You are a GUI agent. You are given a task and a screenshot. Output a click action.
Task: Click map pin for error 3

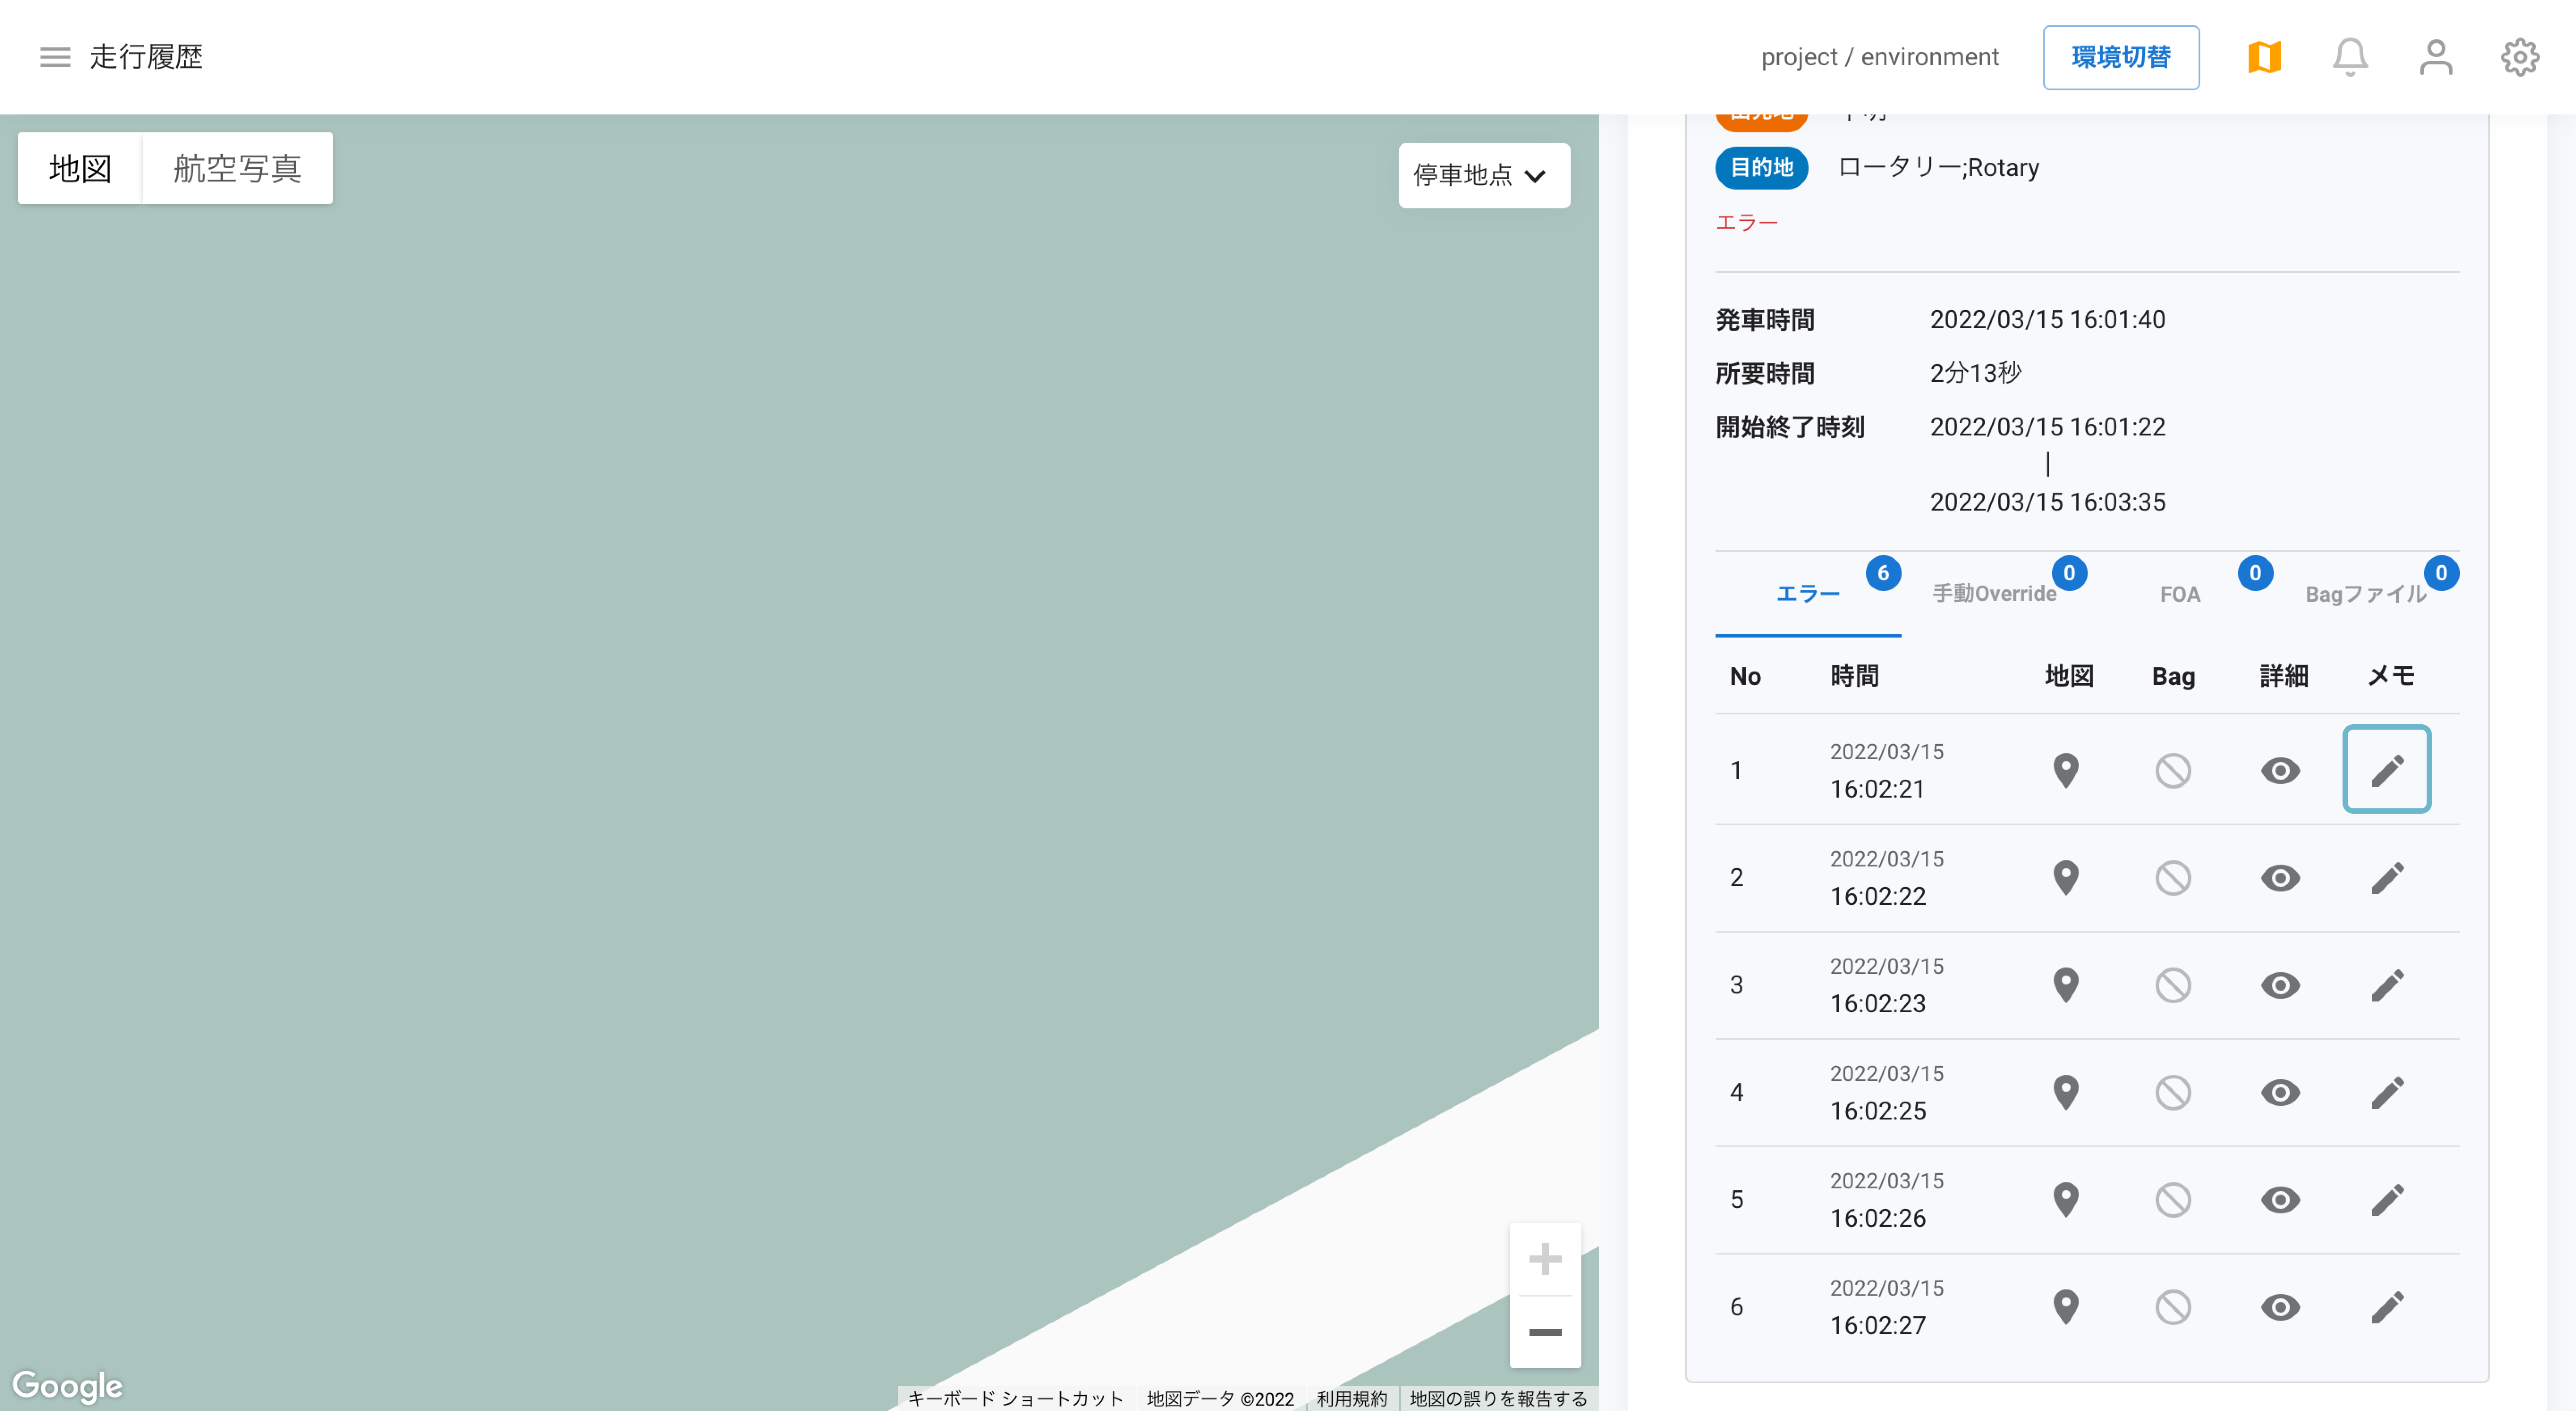click(x=2066, y=985)
